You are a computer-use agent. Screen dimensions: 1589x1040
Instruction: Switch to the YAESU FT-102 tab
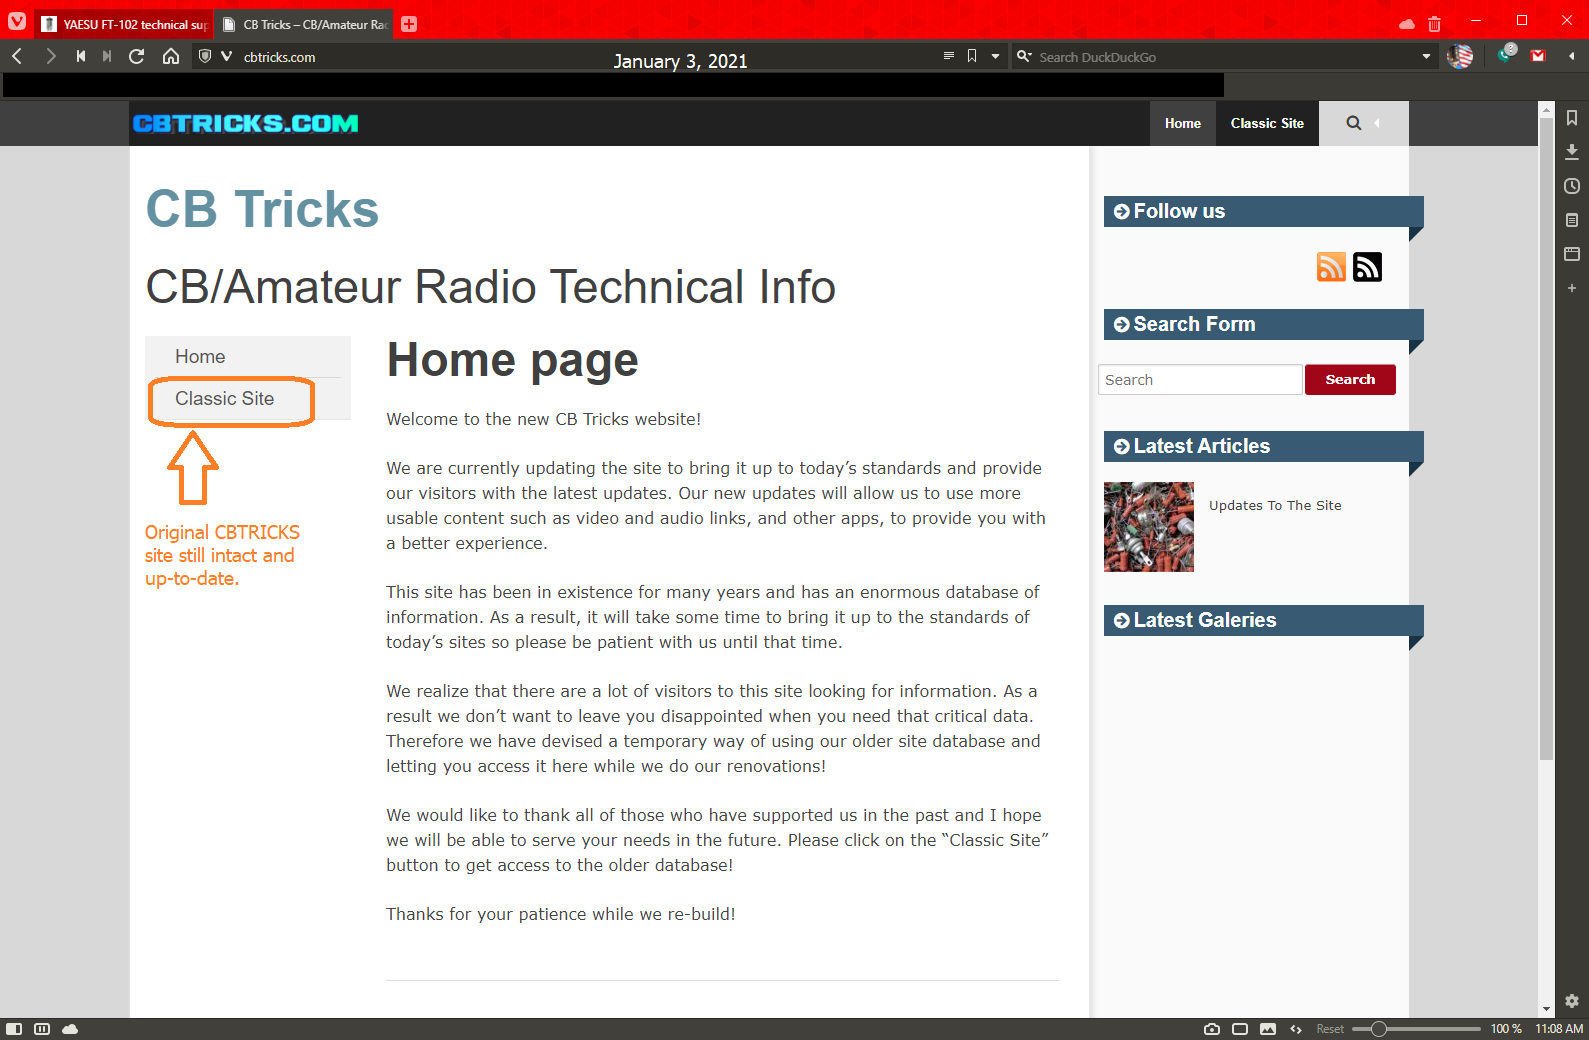pyautogui.click(x=124, y=24)
